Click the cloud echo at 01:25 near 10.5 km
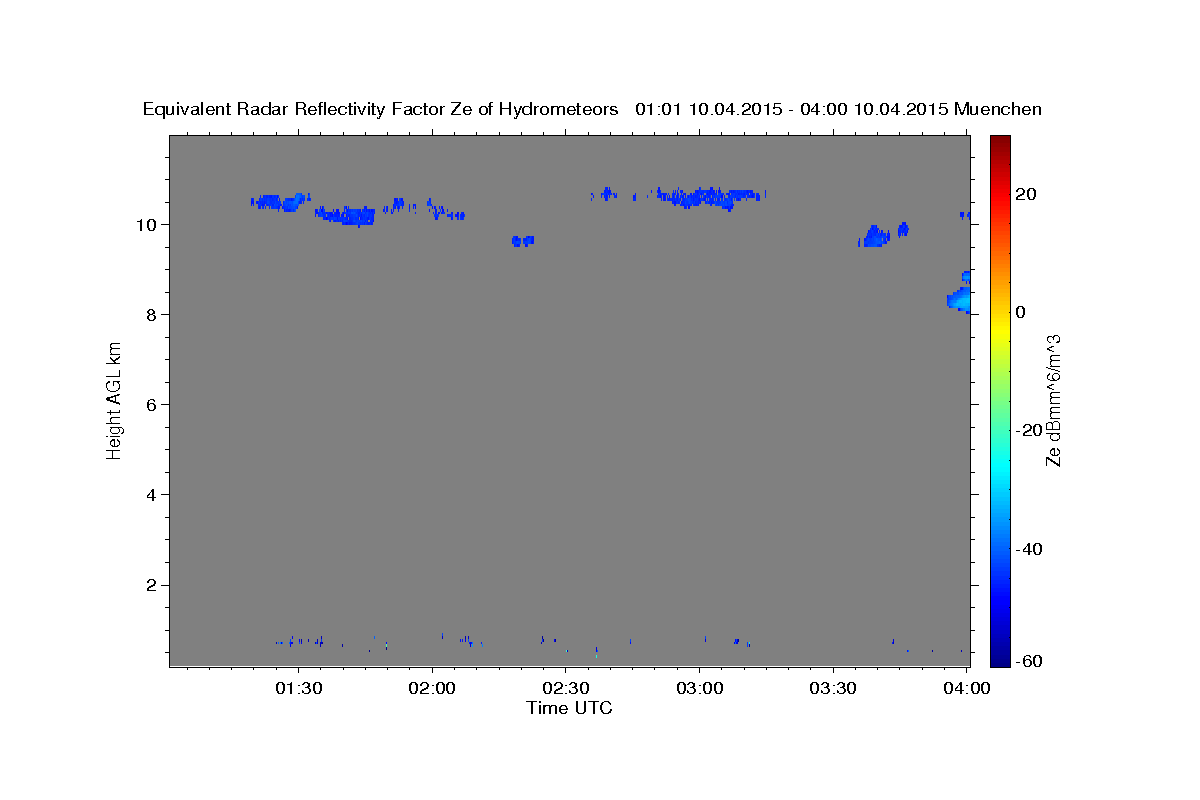1200x800 pixels. point(280,202)
